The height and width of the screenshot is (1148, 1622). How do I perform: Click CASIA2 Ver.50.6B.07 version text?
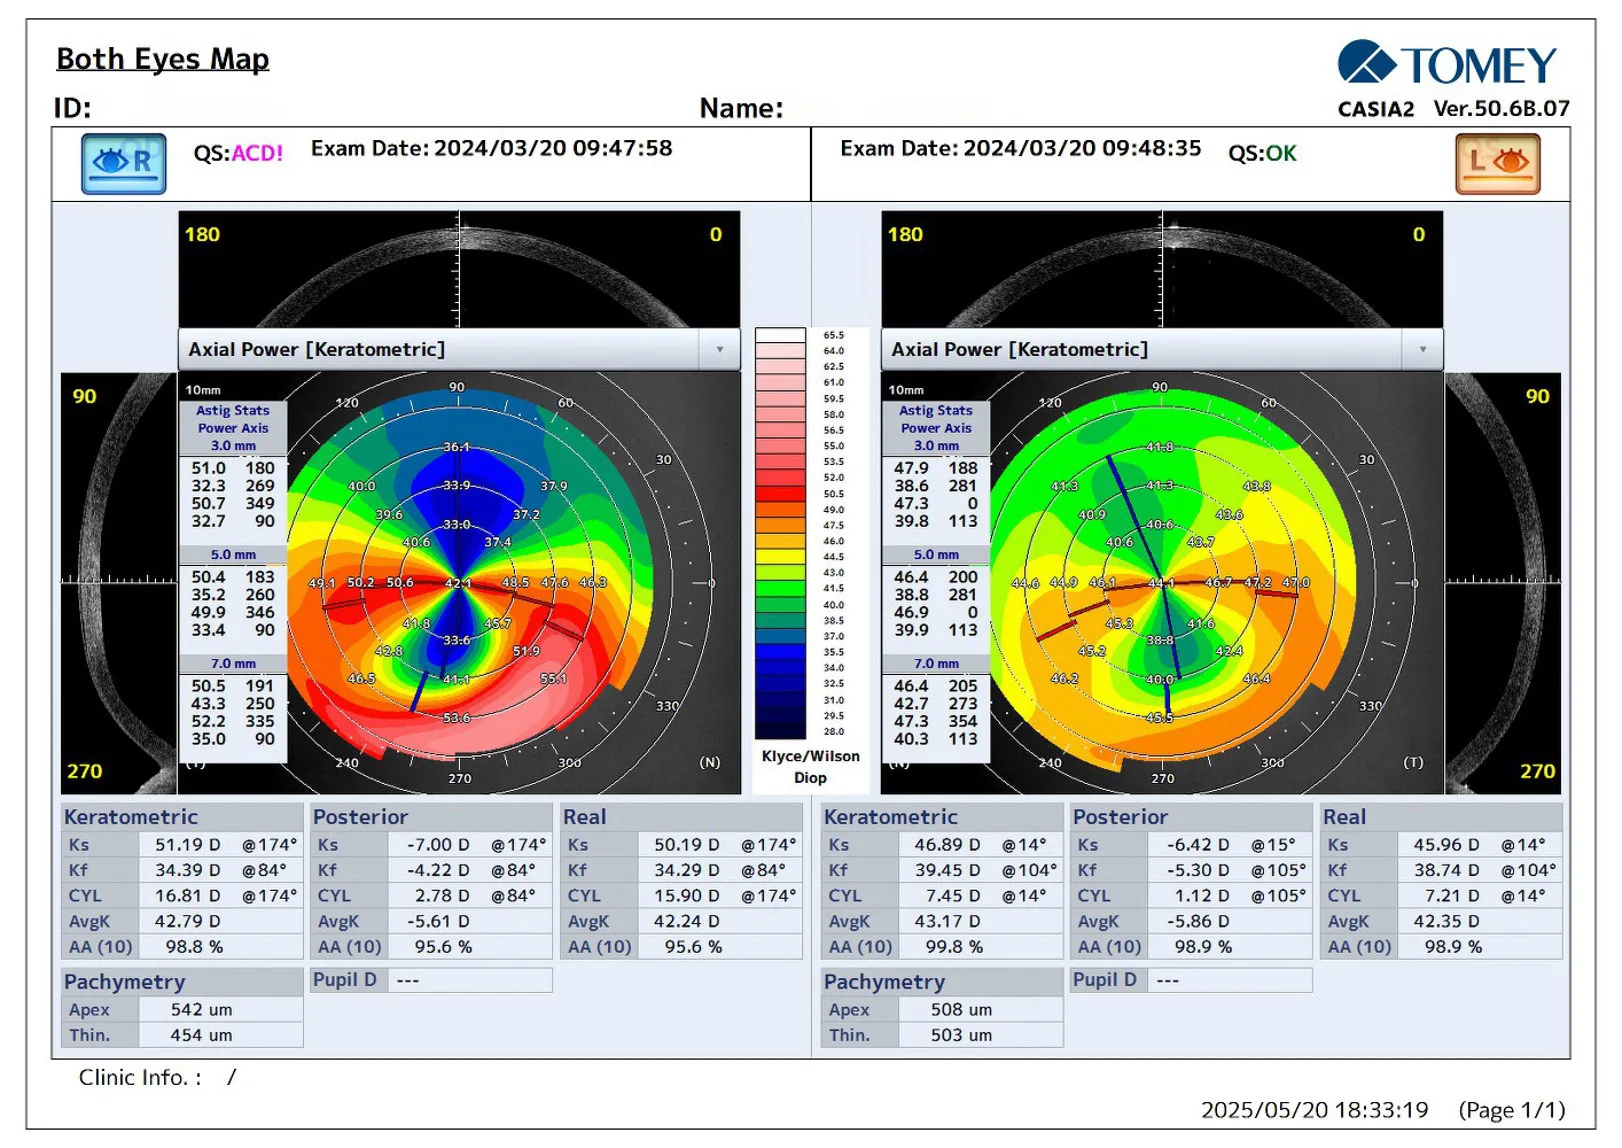1453,108
